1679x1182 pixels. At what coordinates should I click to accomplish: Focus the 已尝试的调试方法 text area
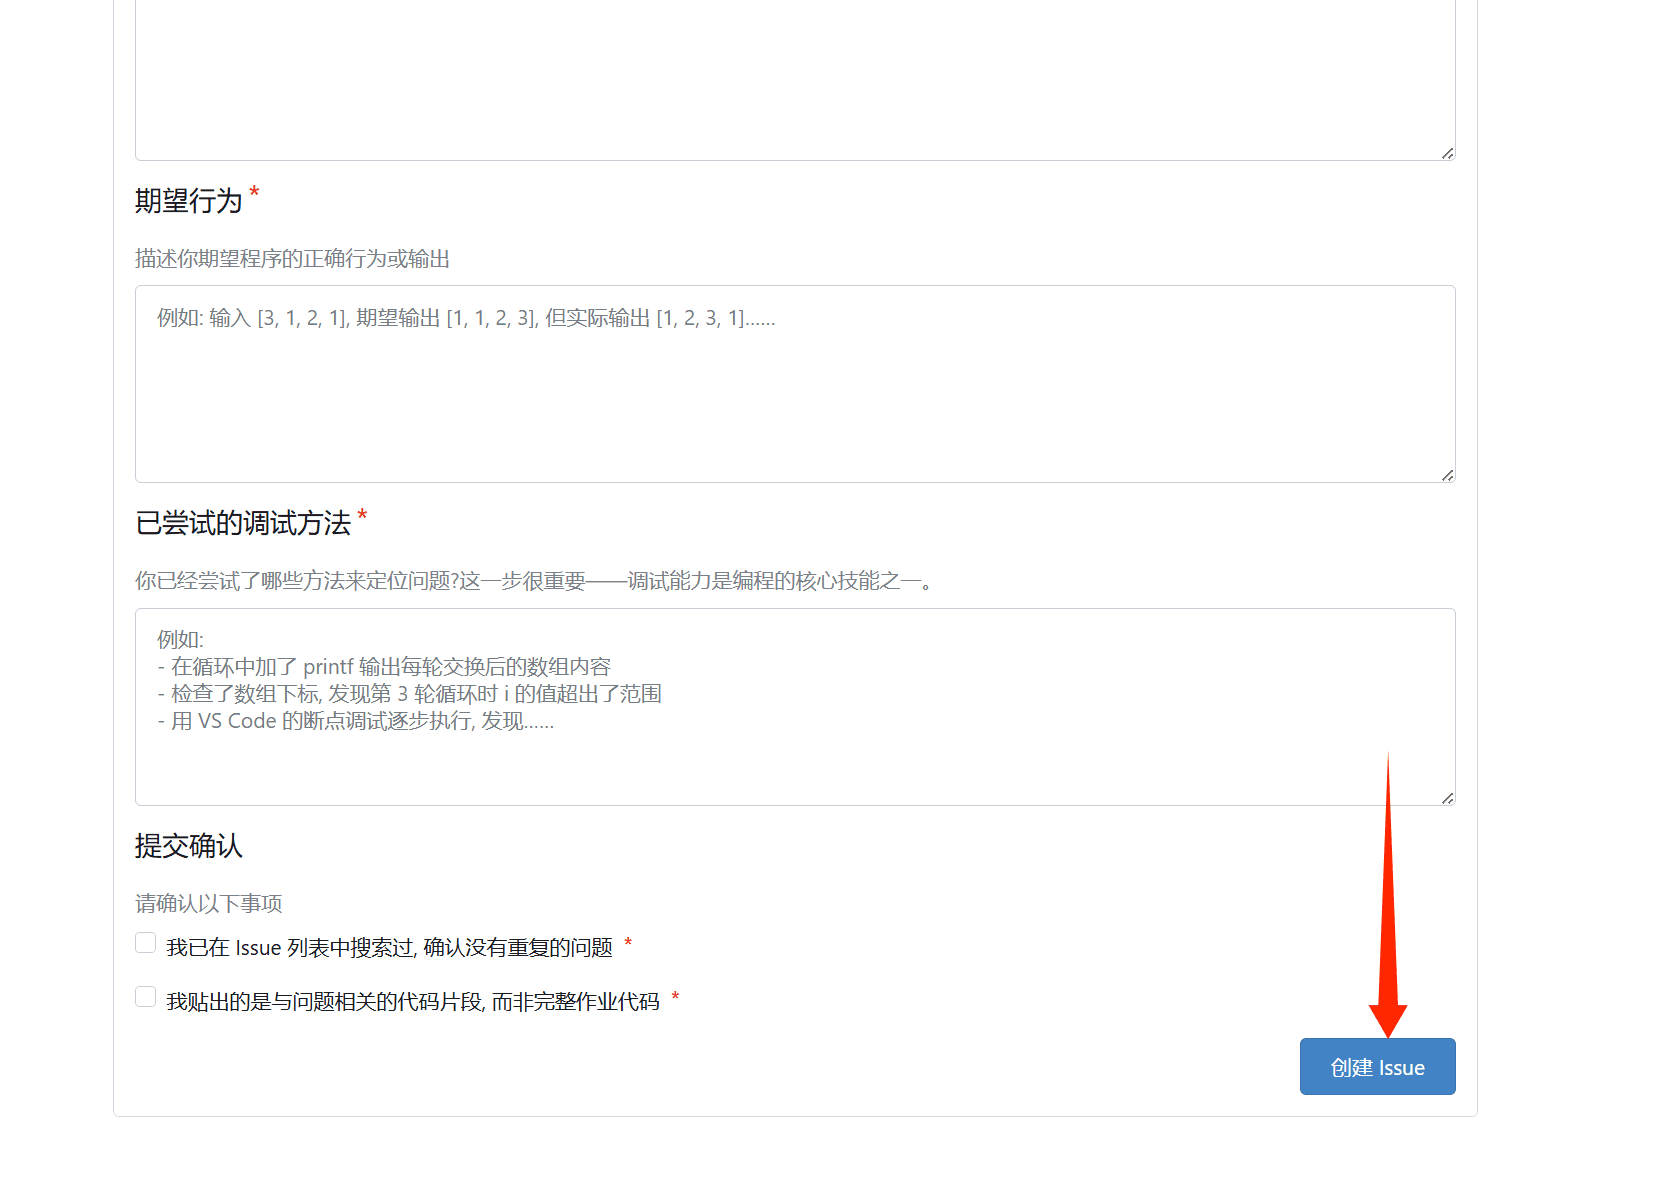795,707
